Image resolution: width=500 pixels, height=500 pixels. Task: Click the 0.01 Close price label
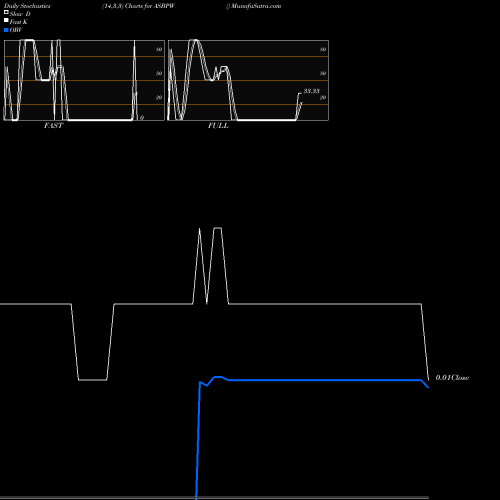452,378
